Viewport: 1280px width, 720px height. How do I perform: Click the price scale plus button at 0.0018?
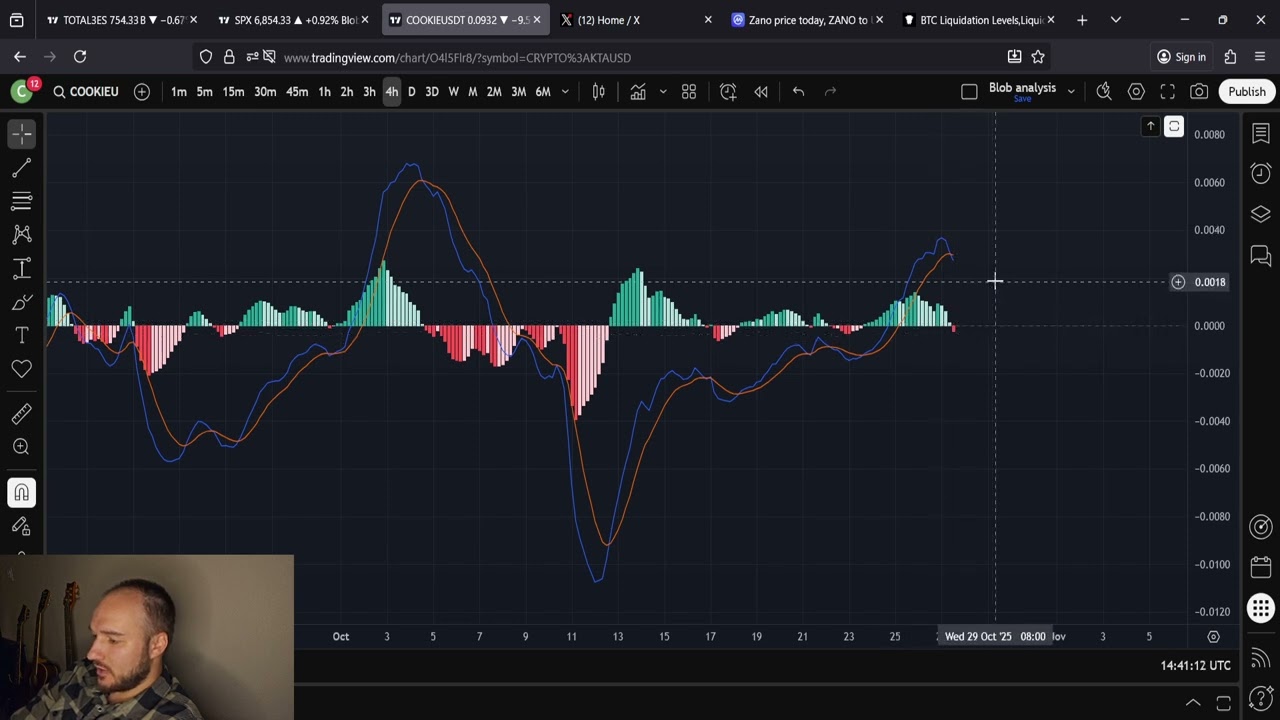[1178, 282]
